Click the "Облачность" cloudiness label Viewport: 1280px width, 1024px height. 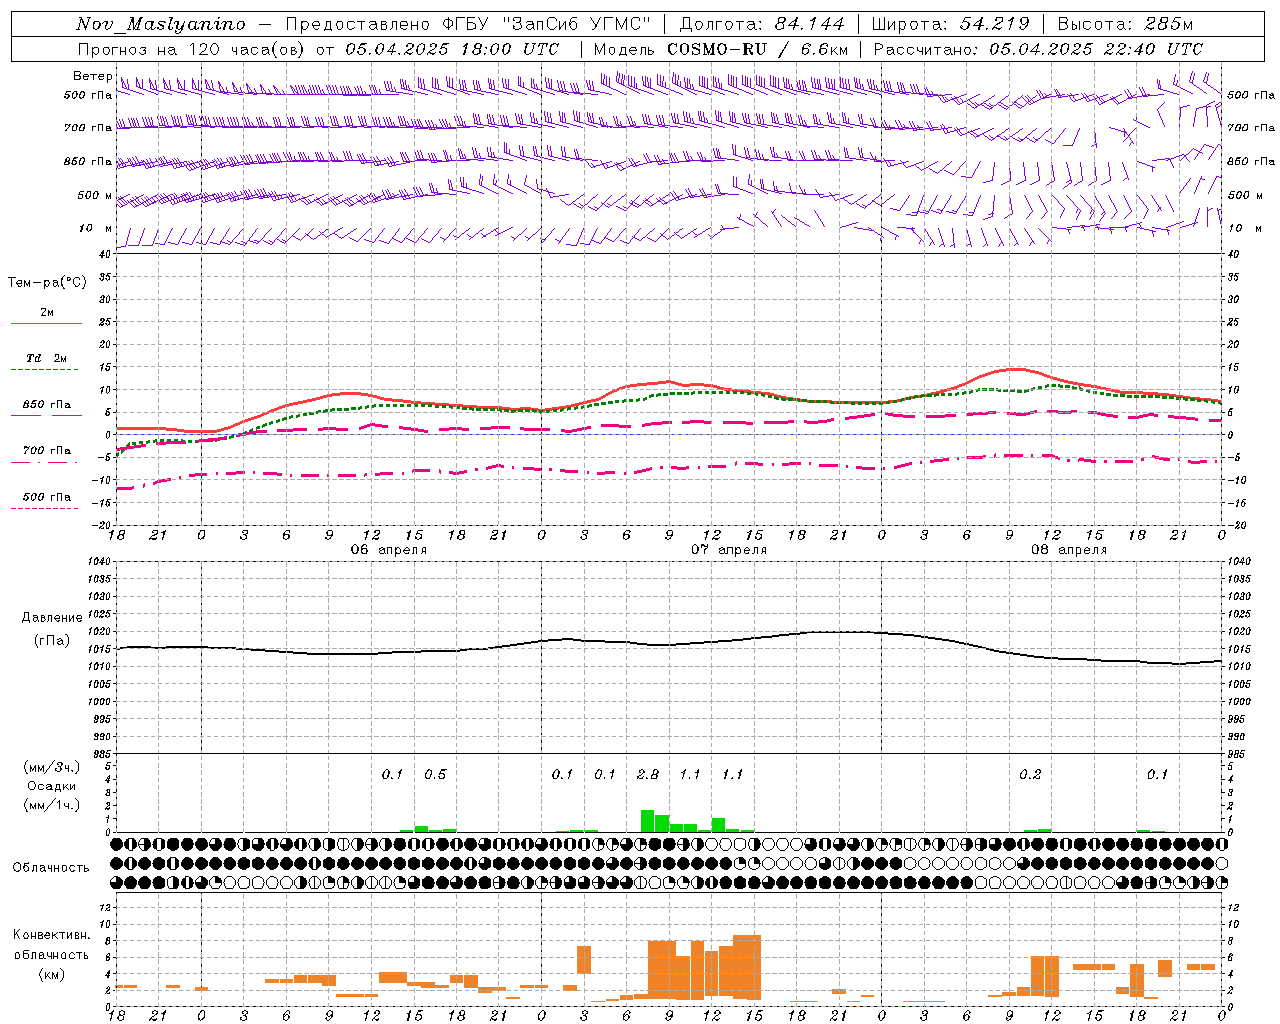point(51,868)
